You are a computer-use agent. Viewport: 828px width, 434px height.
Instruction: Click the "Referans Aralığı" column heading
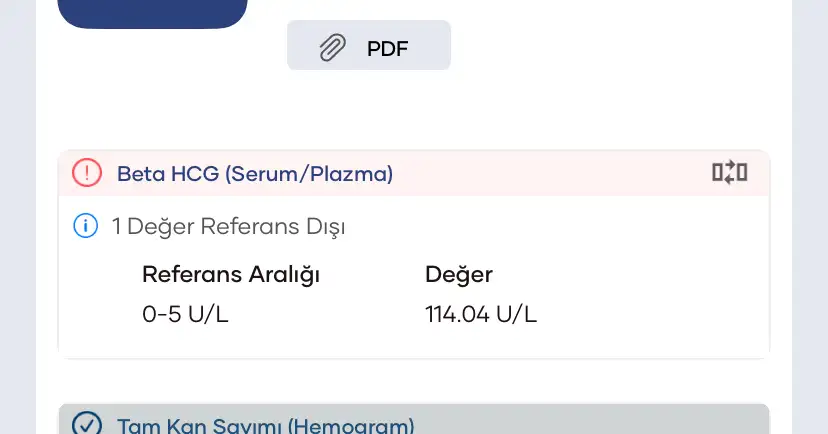coord(231,274)
